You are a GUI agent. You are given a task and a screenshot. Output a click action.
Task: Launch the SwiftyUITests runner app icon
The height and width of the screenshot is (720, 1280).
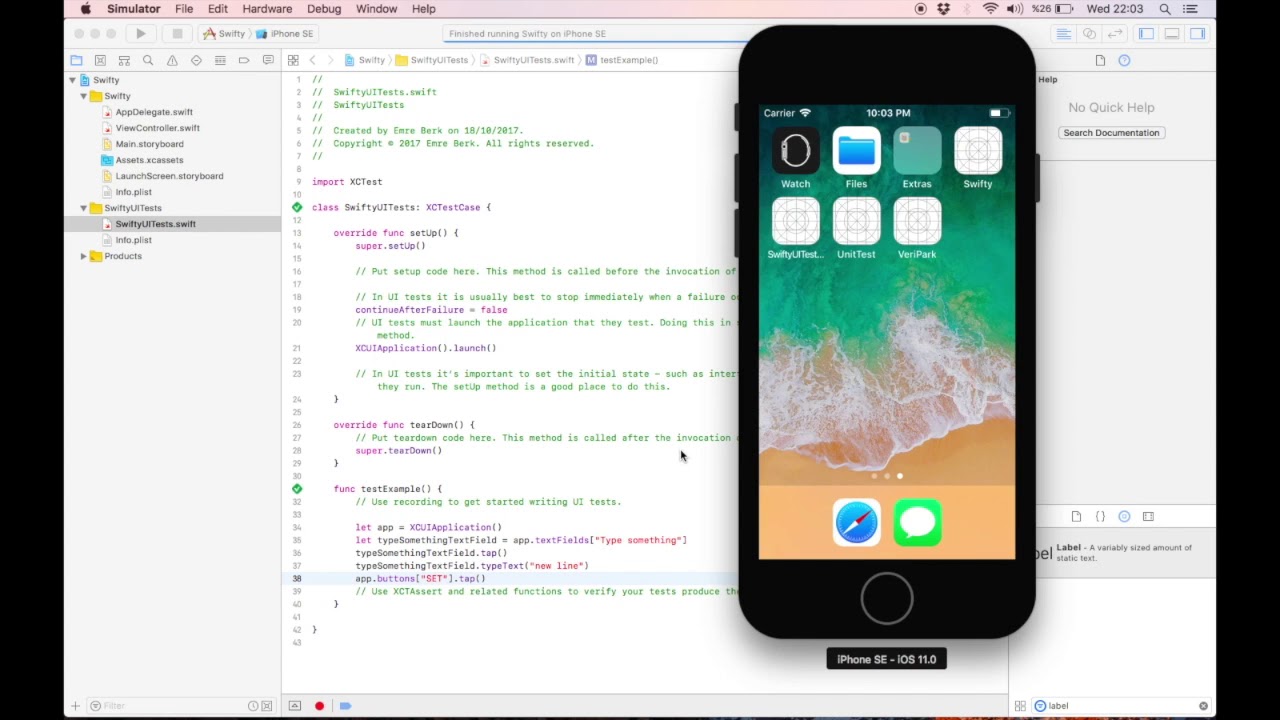point(796,221)
